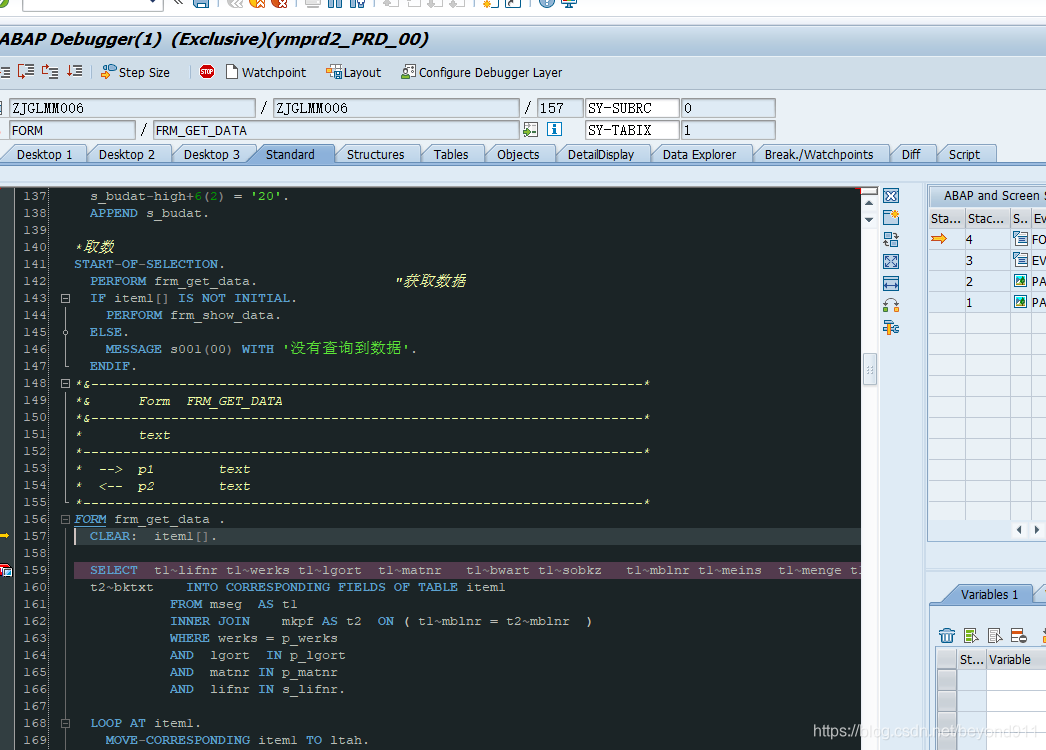Click the first empty Variable name cell
This screenshot has height=750, width=1046.
(x=1015, y=680)
